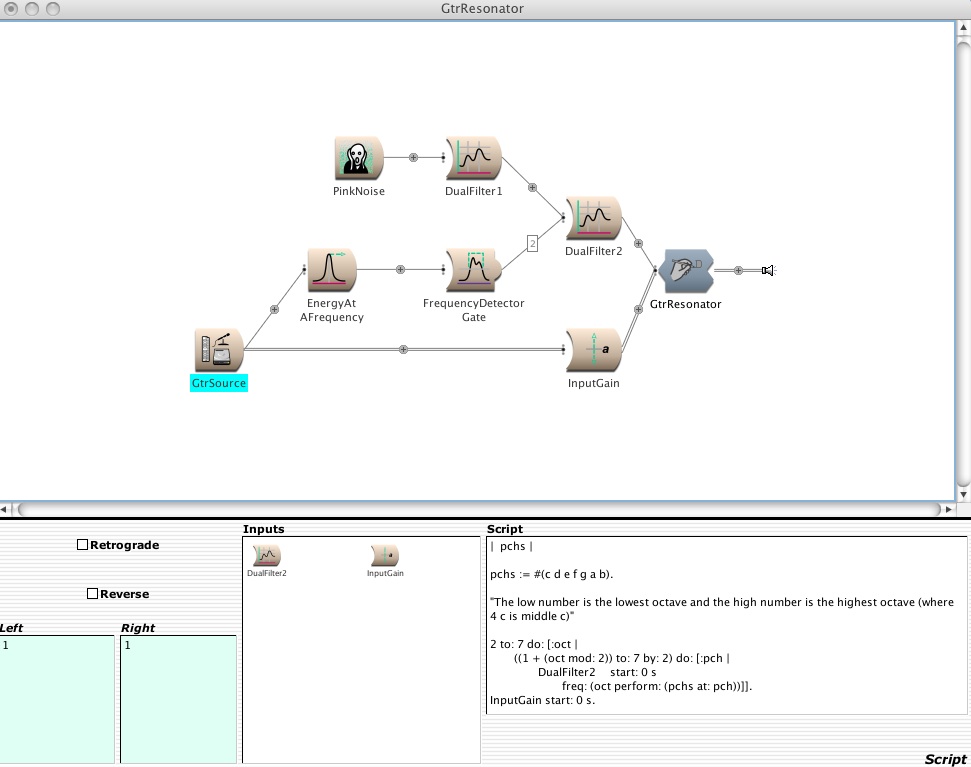Select the PinkNoise sound icon
This screenshot has width=971, height=767.
(358, 159)
